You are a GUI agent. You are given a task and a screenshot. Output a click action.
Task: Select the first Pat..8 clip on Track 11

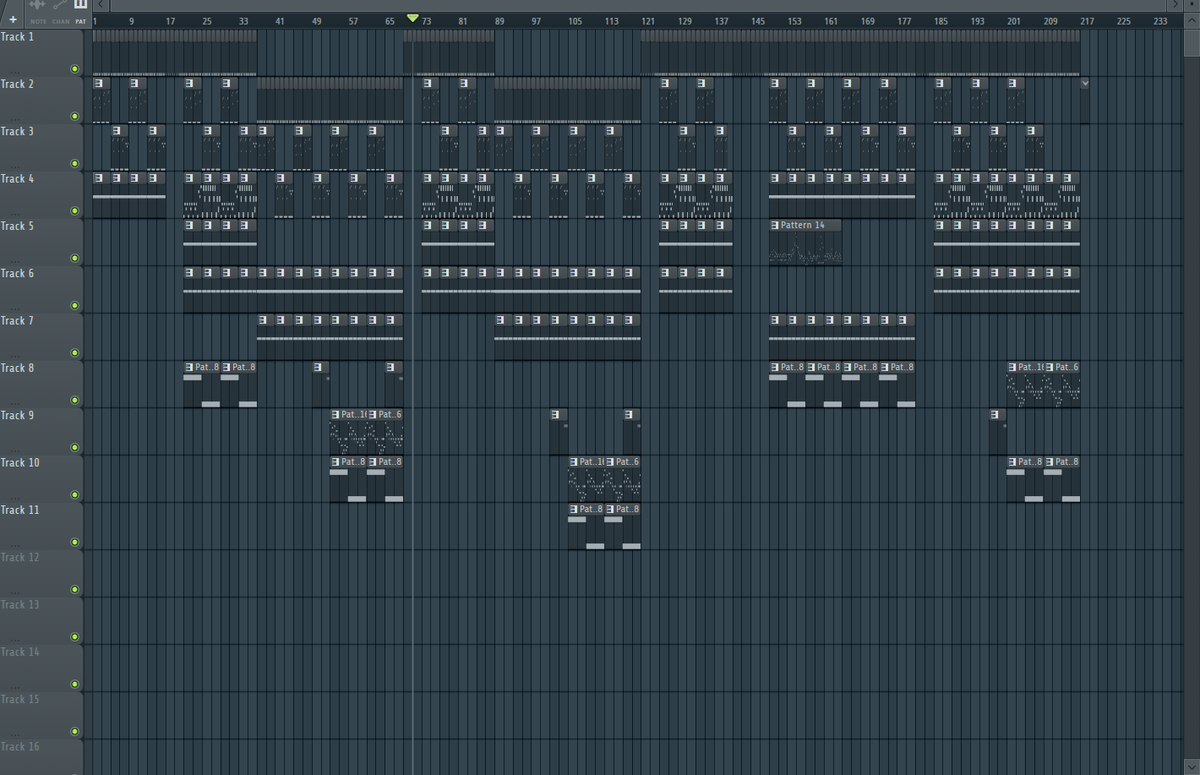[586, 526]
